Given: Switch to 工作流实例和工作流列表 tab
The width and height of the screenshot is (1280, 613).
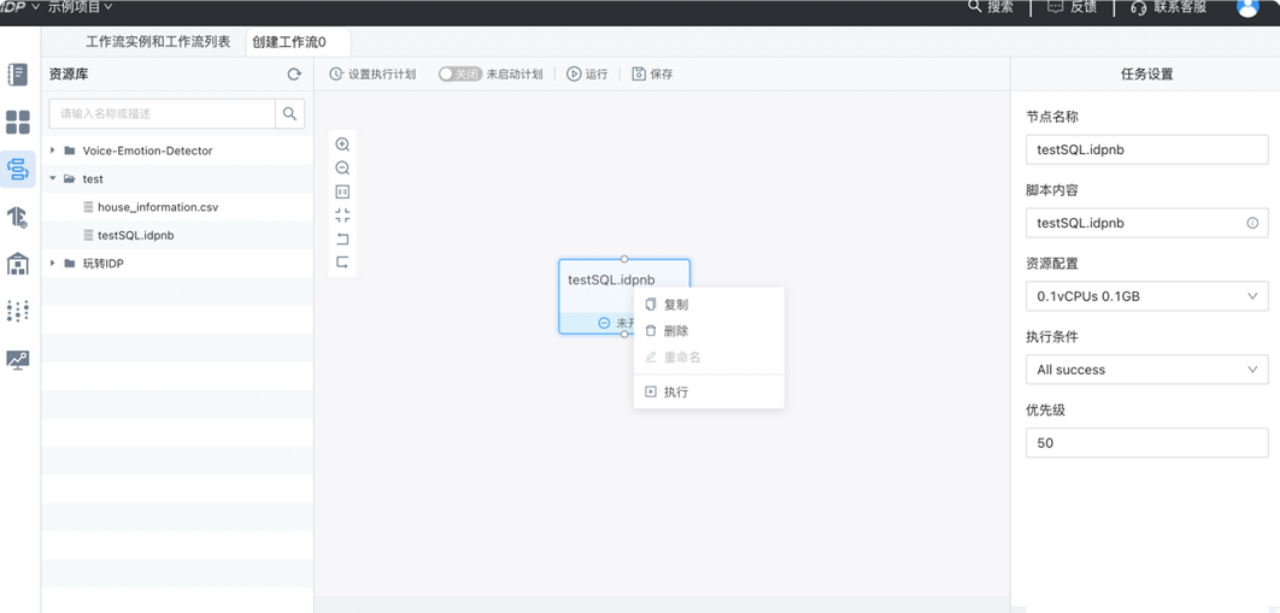Looking at the screenshot, I should pos(158,42).
